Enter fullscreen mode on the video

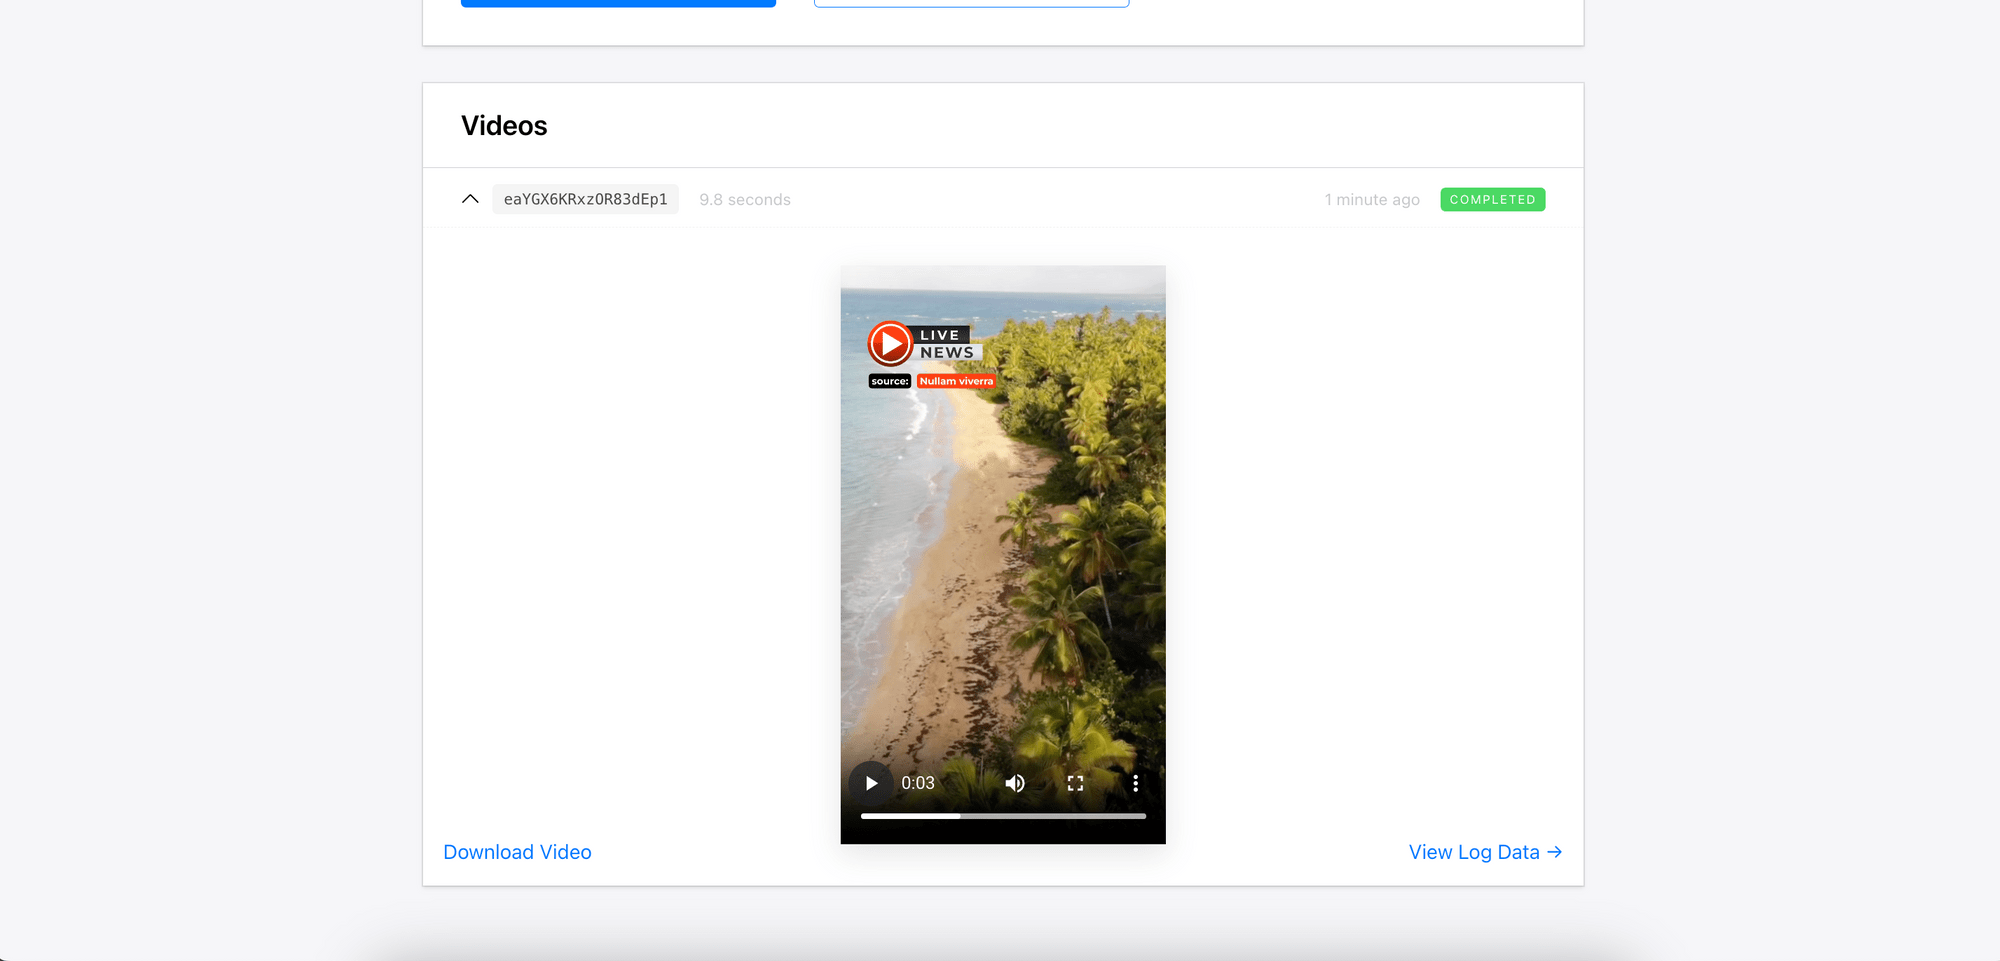tap(1076, 782)
